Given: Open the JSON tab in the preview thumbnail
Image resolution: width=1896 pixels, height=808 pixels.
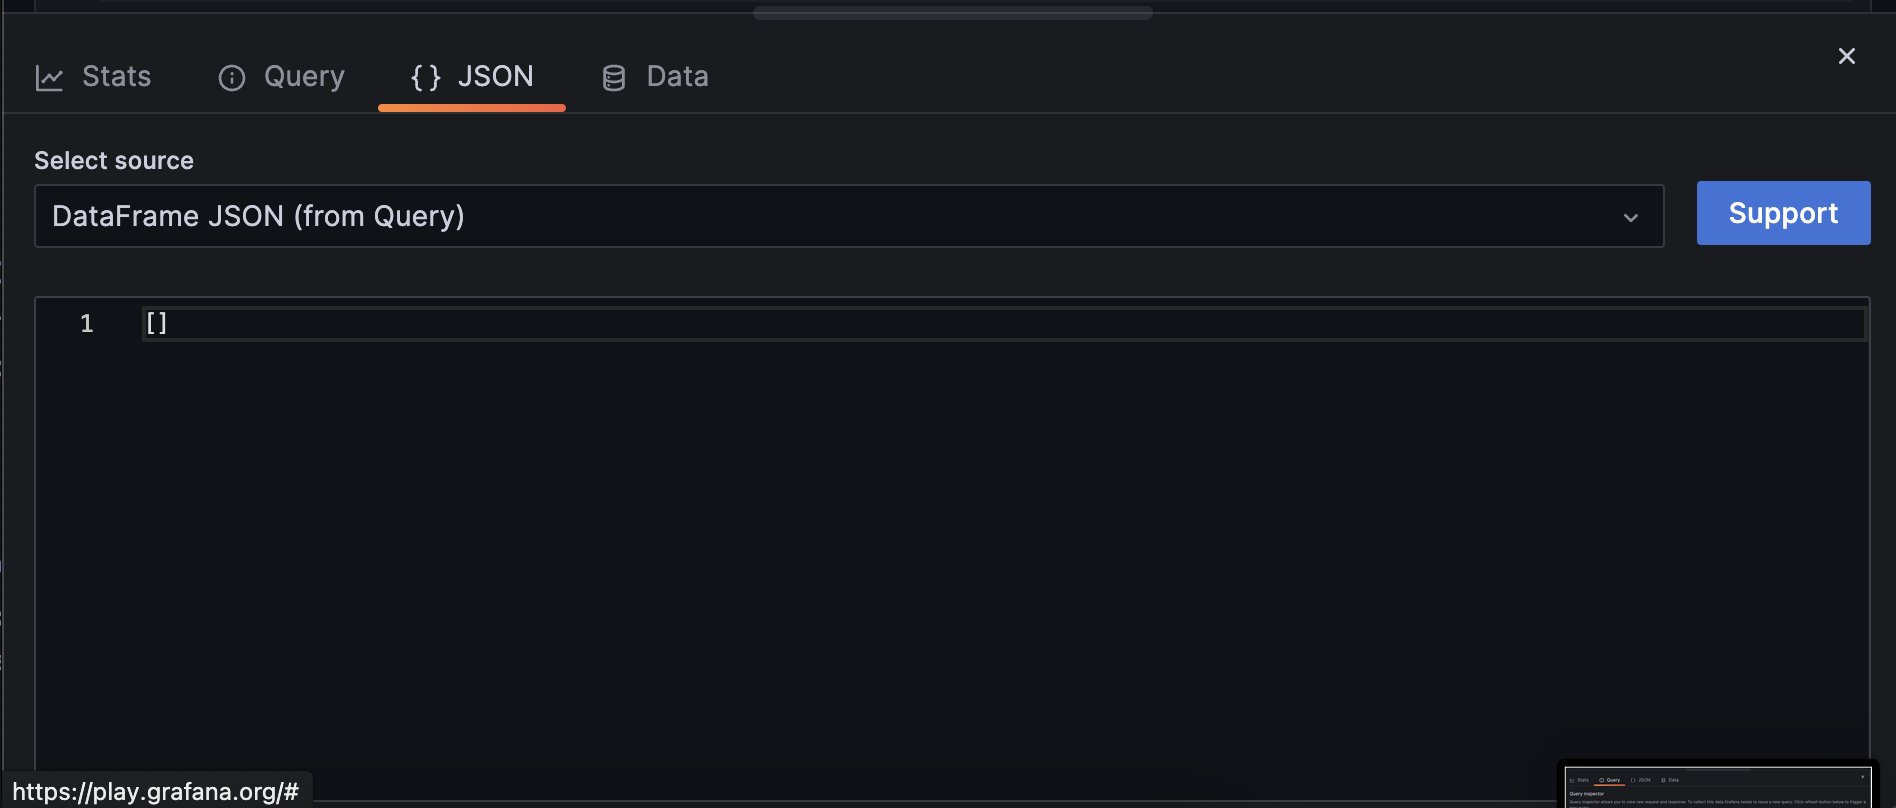Looking at the screenshot, I should click(x=1643, y=780).
